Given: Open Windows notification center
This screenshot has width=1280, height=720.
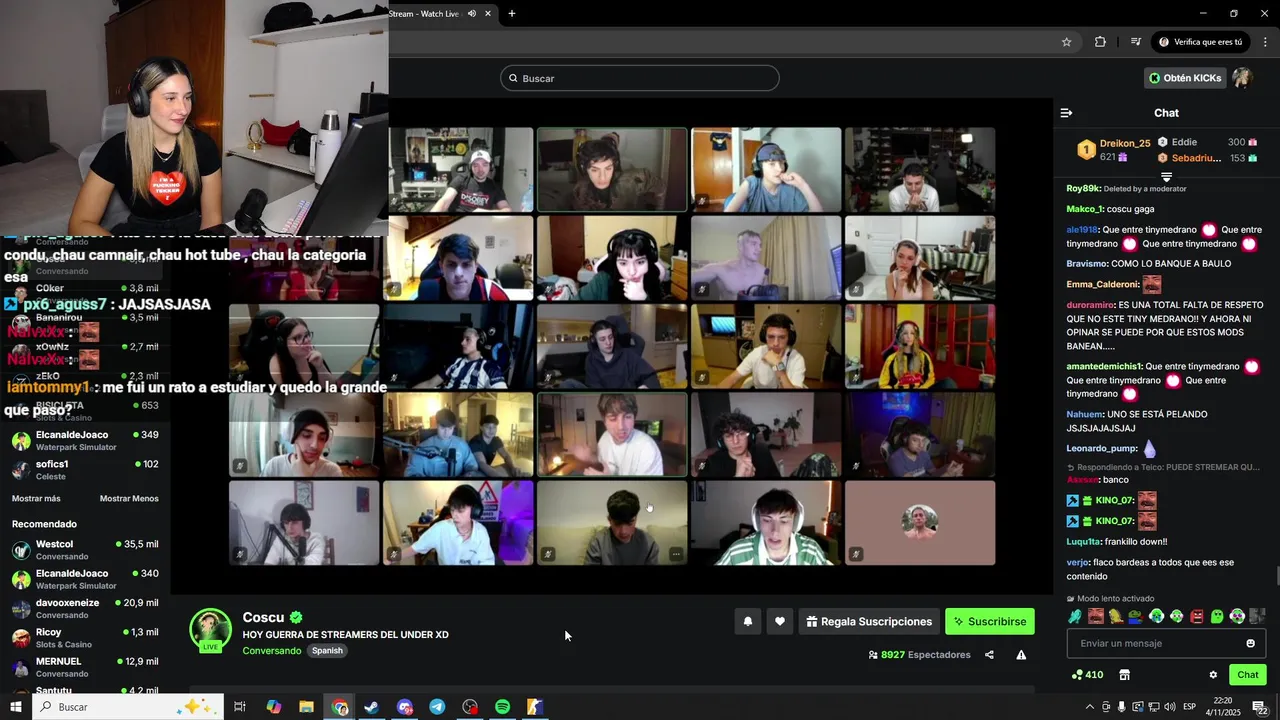Looking at the screenshot, I should pyautogui.click(x=1260, y=707).
